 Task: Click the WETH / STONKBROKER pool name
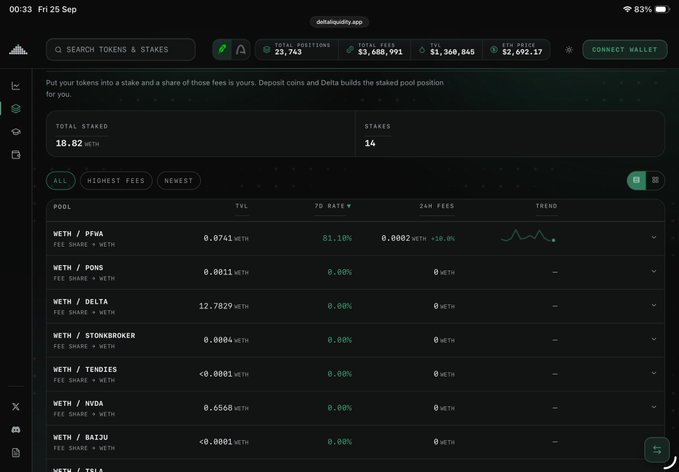pyautogui.click(x=94, y=336)
